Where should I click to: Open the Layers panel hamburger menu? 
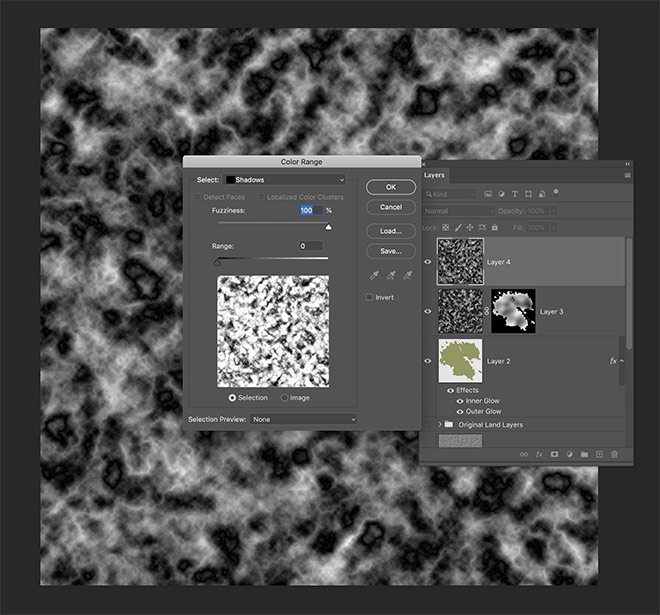pyautogui.click(x=627, y=175)
